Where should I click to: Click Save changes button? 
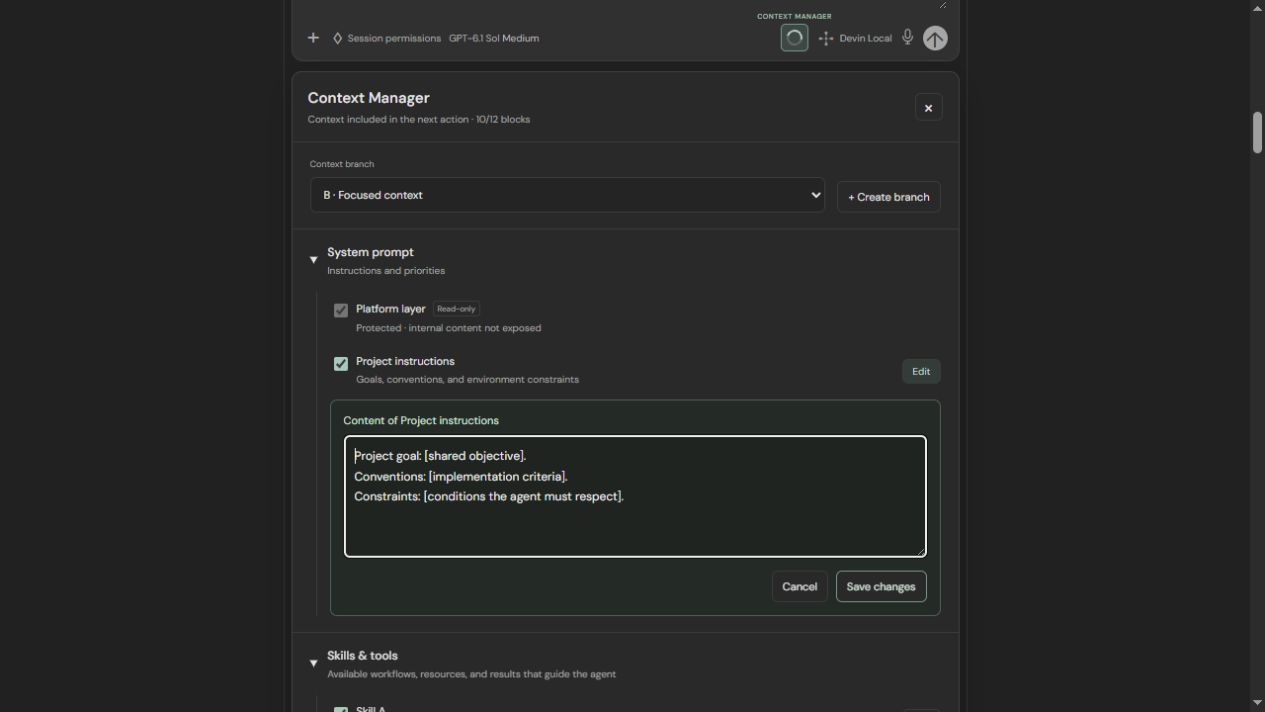(x=881, y=587)
